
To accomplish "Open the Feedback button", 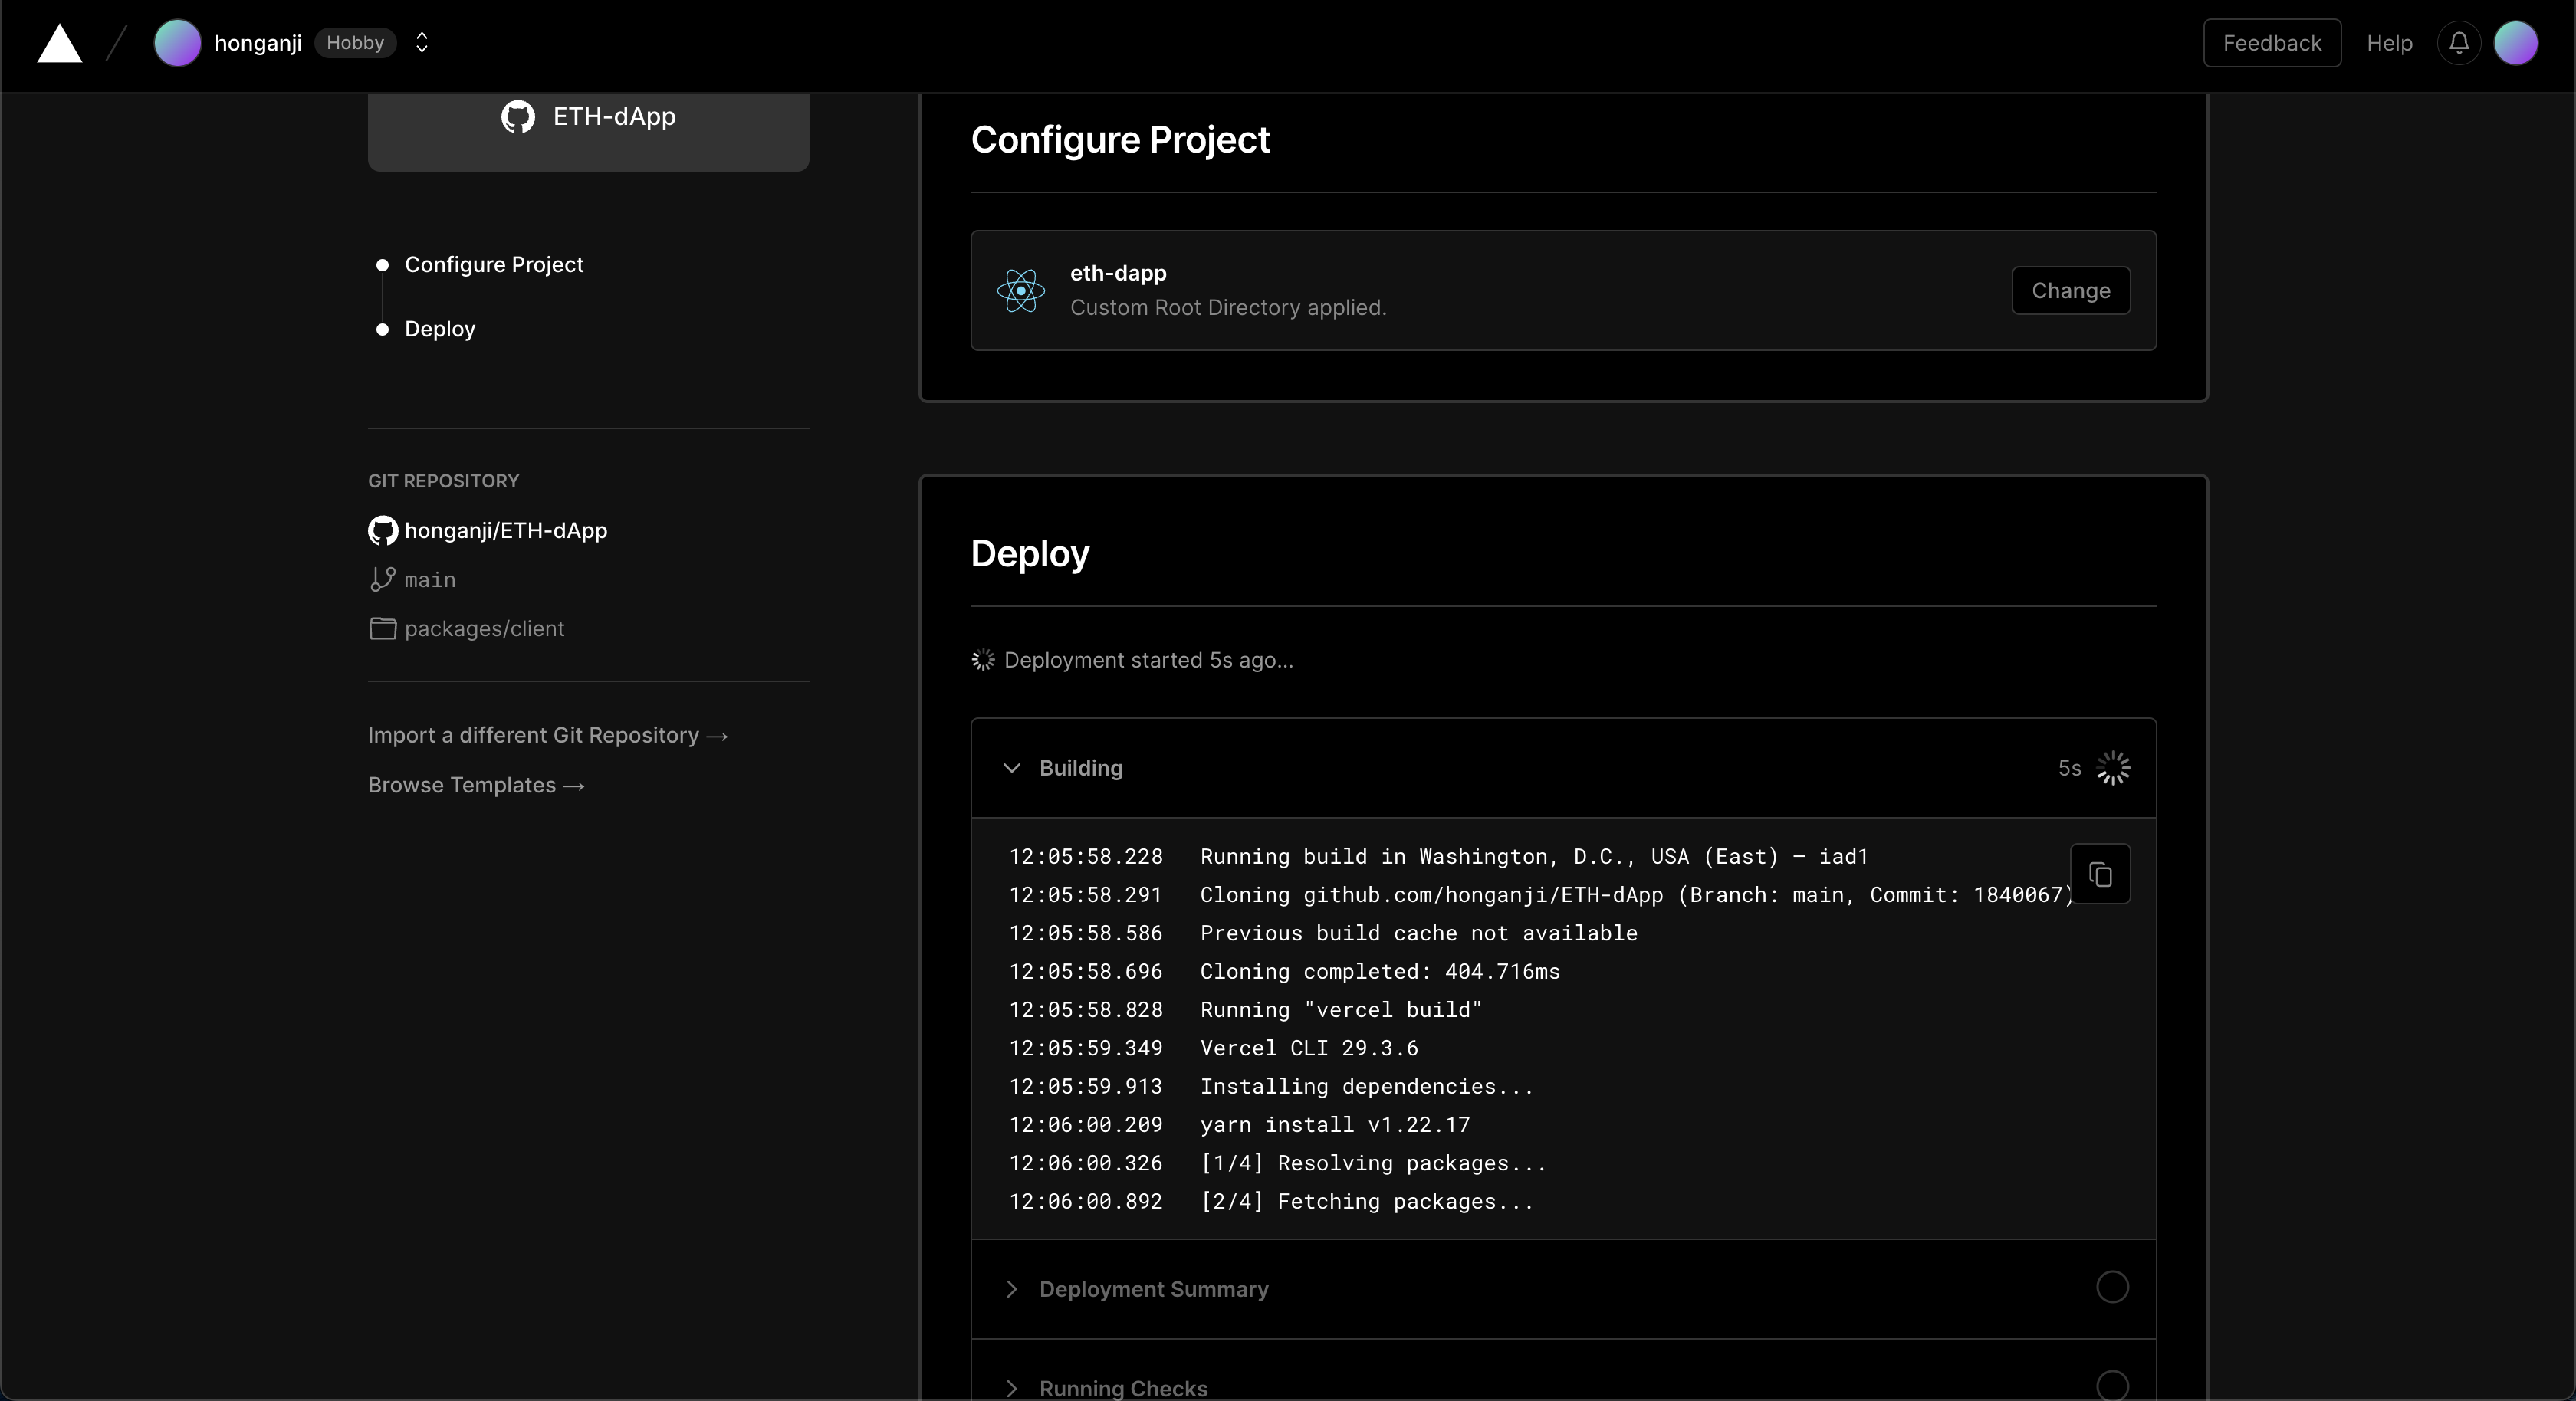I will click(x=2271, y=43).
